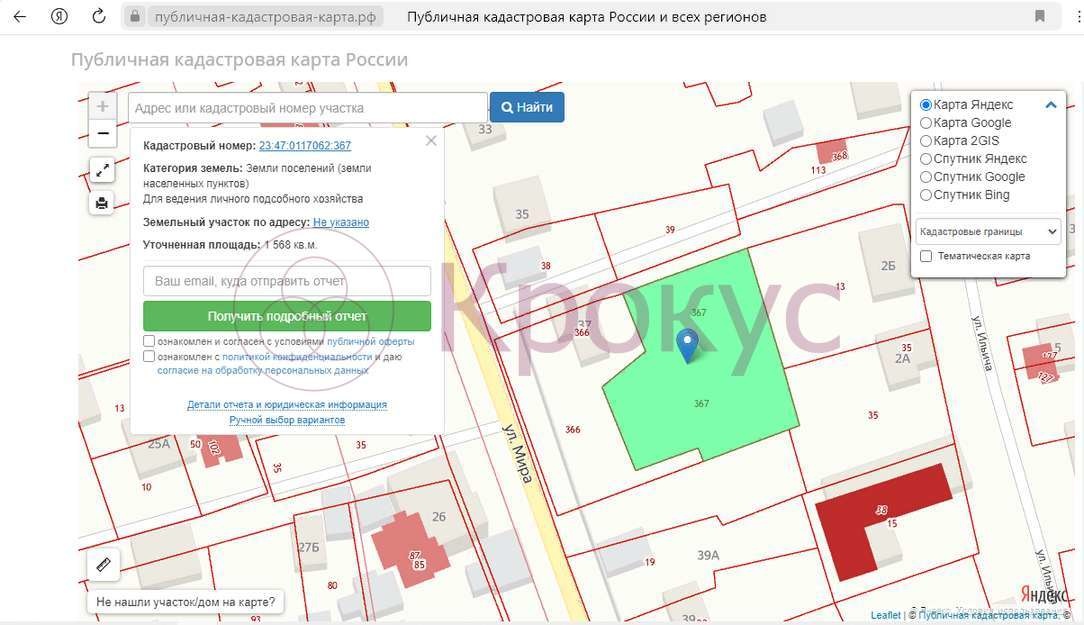Viewport: 1084px width, 625px height.
Task: Click Получить подробный отчет button
Action: 287,316
